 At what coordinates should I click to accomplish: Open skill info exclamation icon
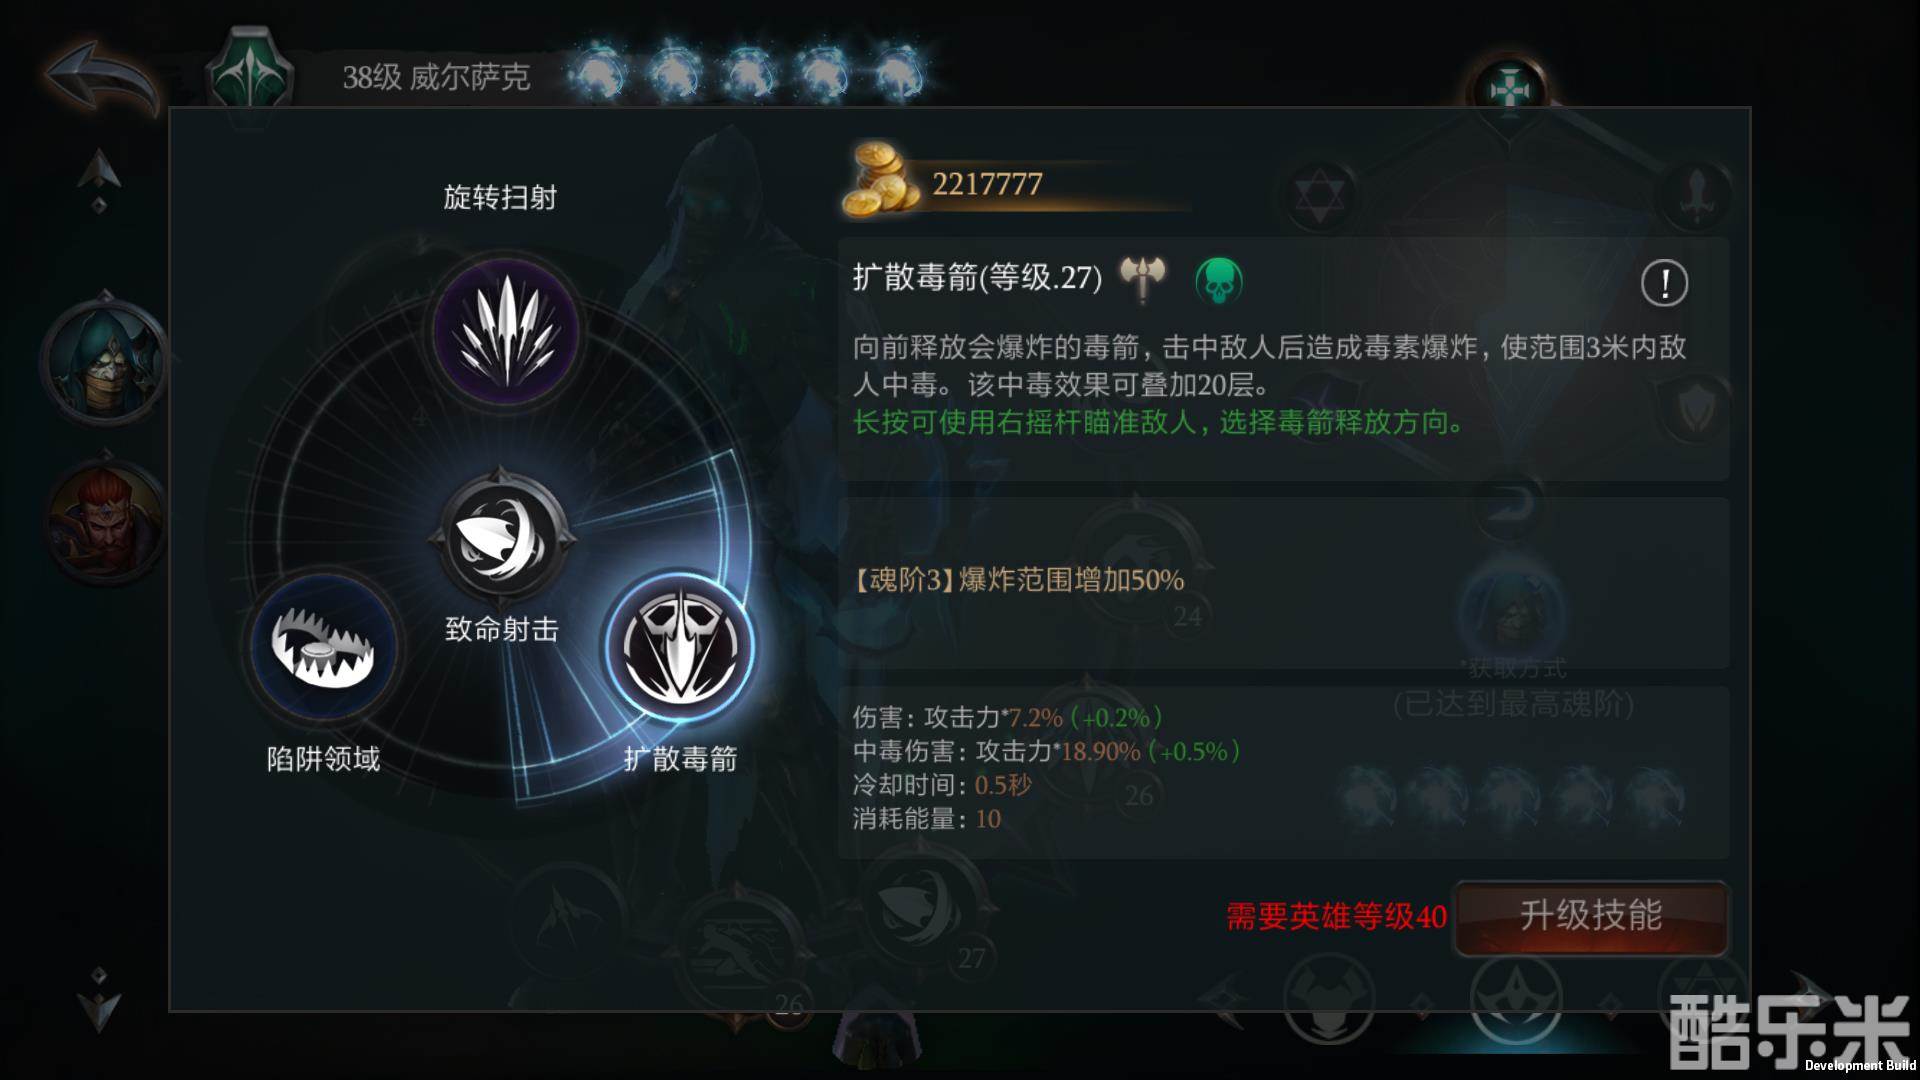point(1664,283)
